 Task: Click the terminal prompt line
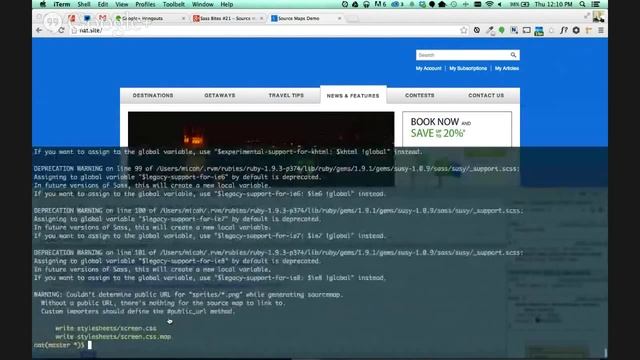62,345
